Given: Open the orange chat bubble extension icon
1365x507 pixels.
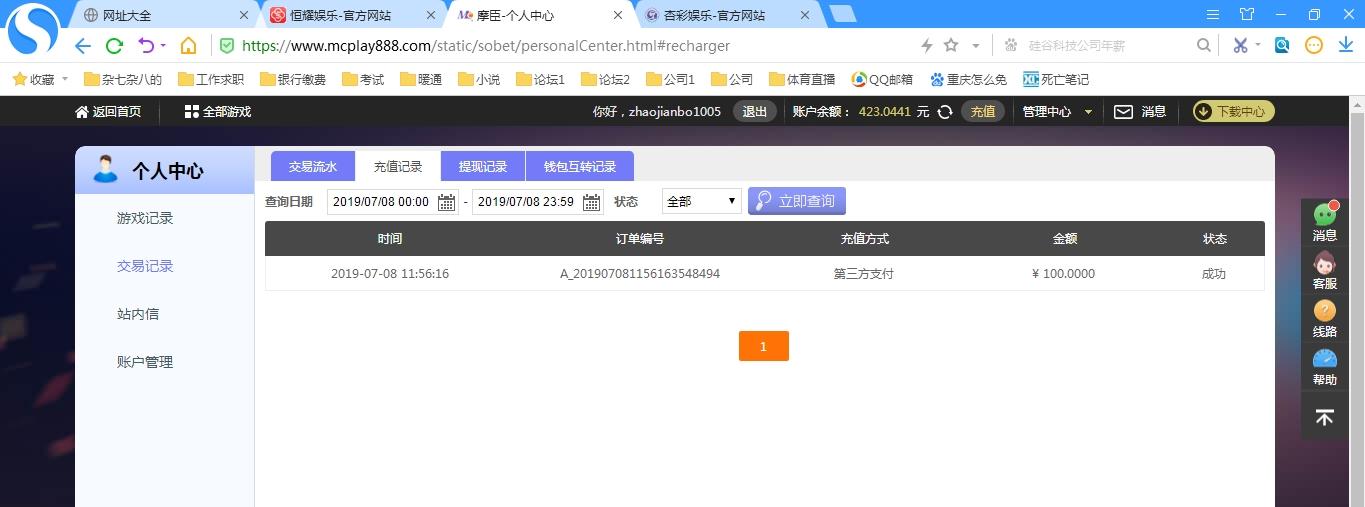Looking at the screenshot, I should [1314, 45].
